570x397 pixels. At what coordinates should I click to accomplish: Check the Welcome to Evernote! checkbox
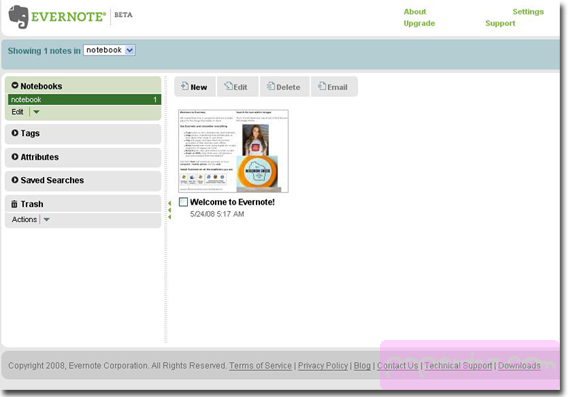[x=184, y=202]
